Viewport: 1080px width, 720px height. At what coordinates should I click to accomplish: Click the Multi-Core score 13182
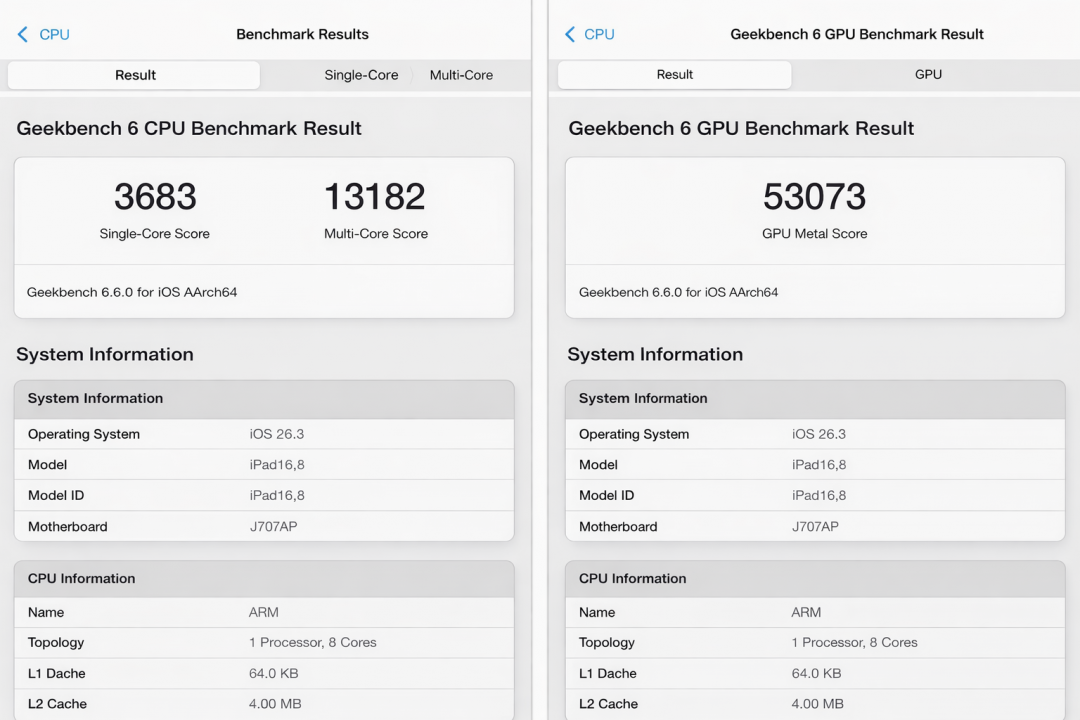point(375,196)
